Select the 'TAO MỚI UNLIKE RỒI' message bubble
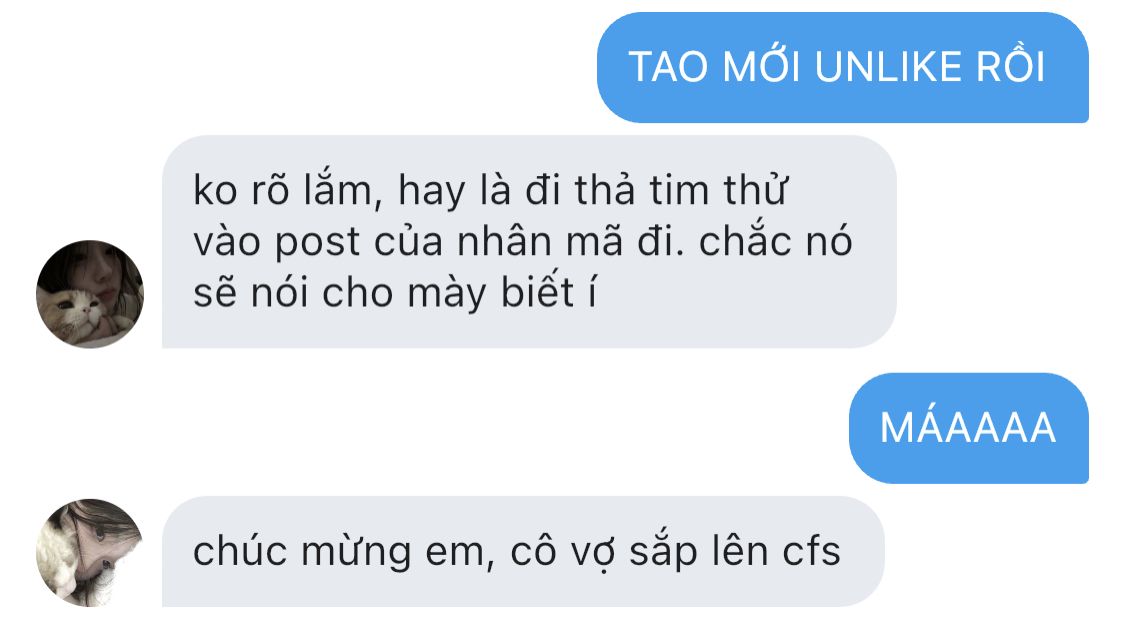Screen dimensions: 1125x637 point(842,67)
